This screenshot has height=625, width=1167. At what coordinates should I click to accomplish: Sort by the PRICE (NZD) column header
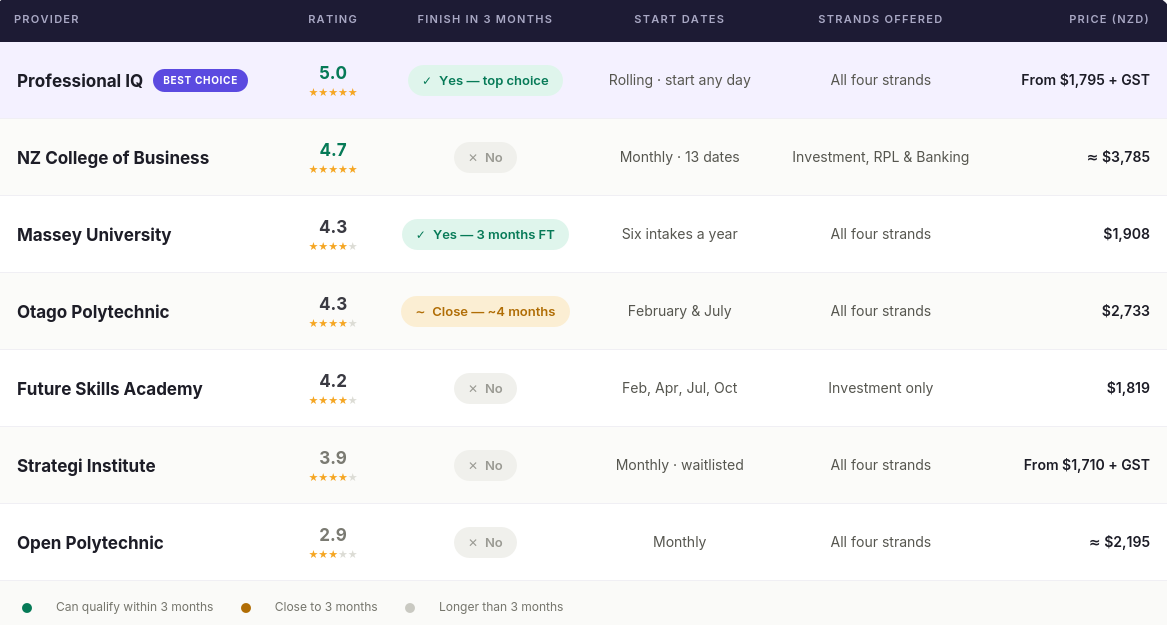pos(1109,19)
